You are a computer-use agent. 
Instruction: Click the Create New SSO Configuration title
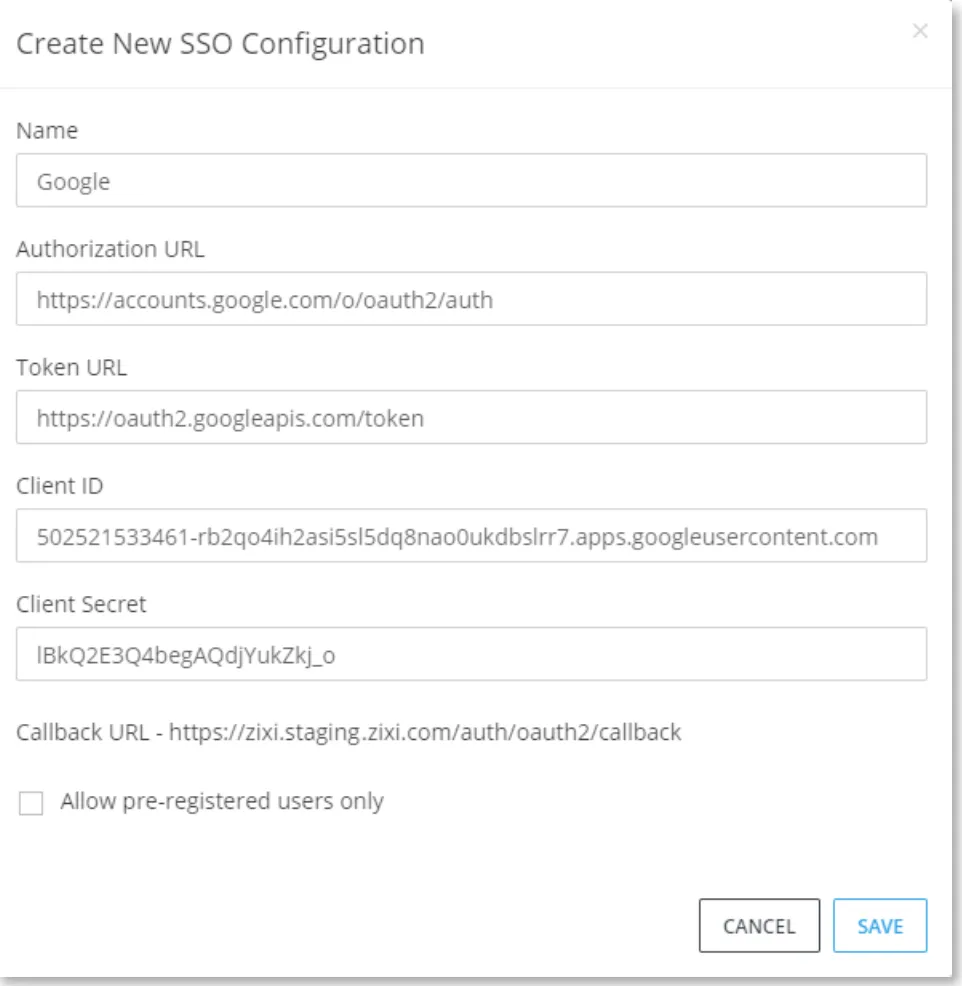coord(220,44)
